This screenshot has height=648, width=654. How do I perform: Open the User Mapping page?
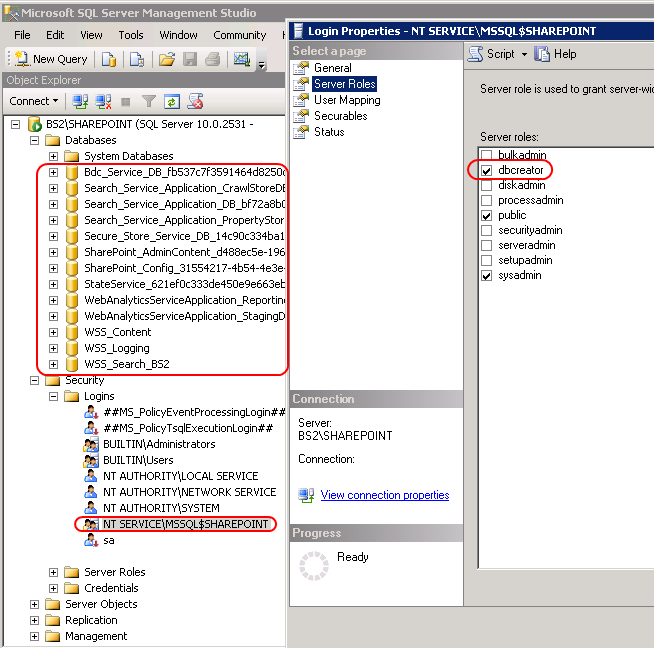[x=346, y=100]
